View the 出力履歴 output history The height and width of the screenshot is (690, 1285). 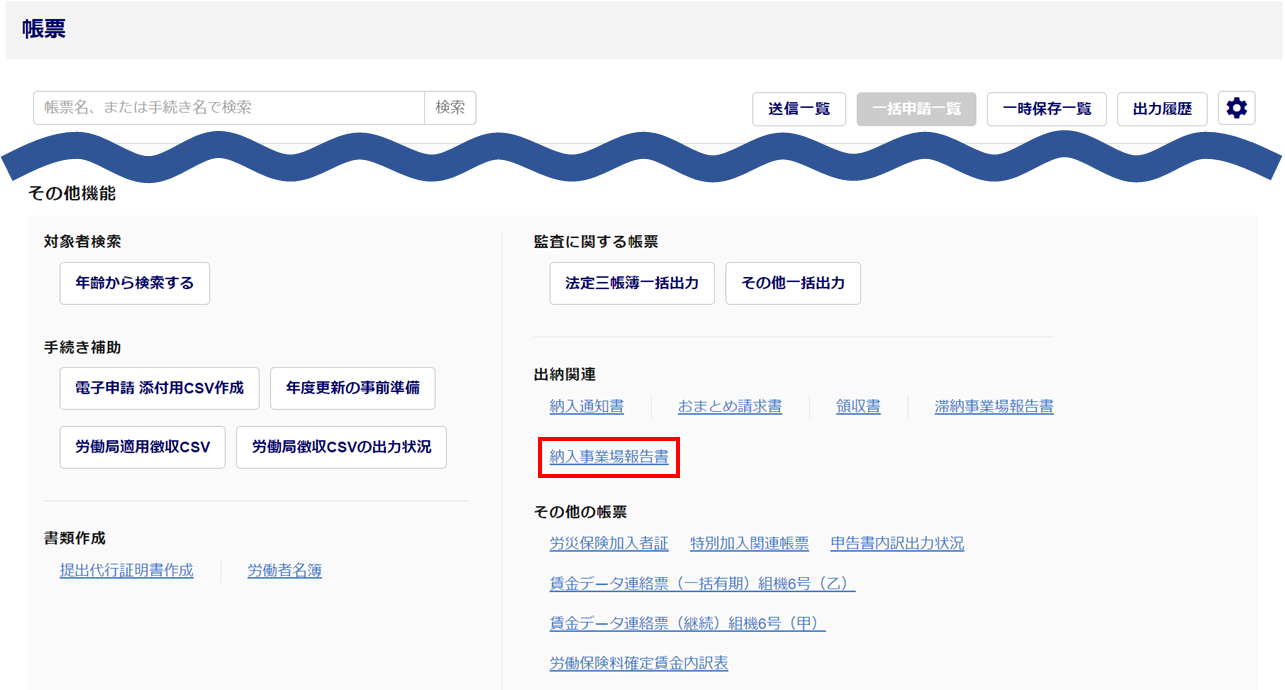pyautogui.click(x=1162, y=109)
